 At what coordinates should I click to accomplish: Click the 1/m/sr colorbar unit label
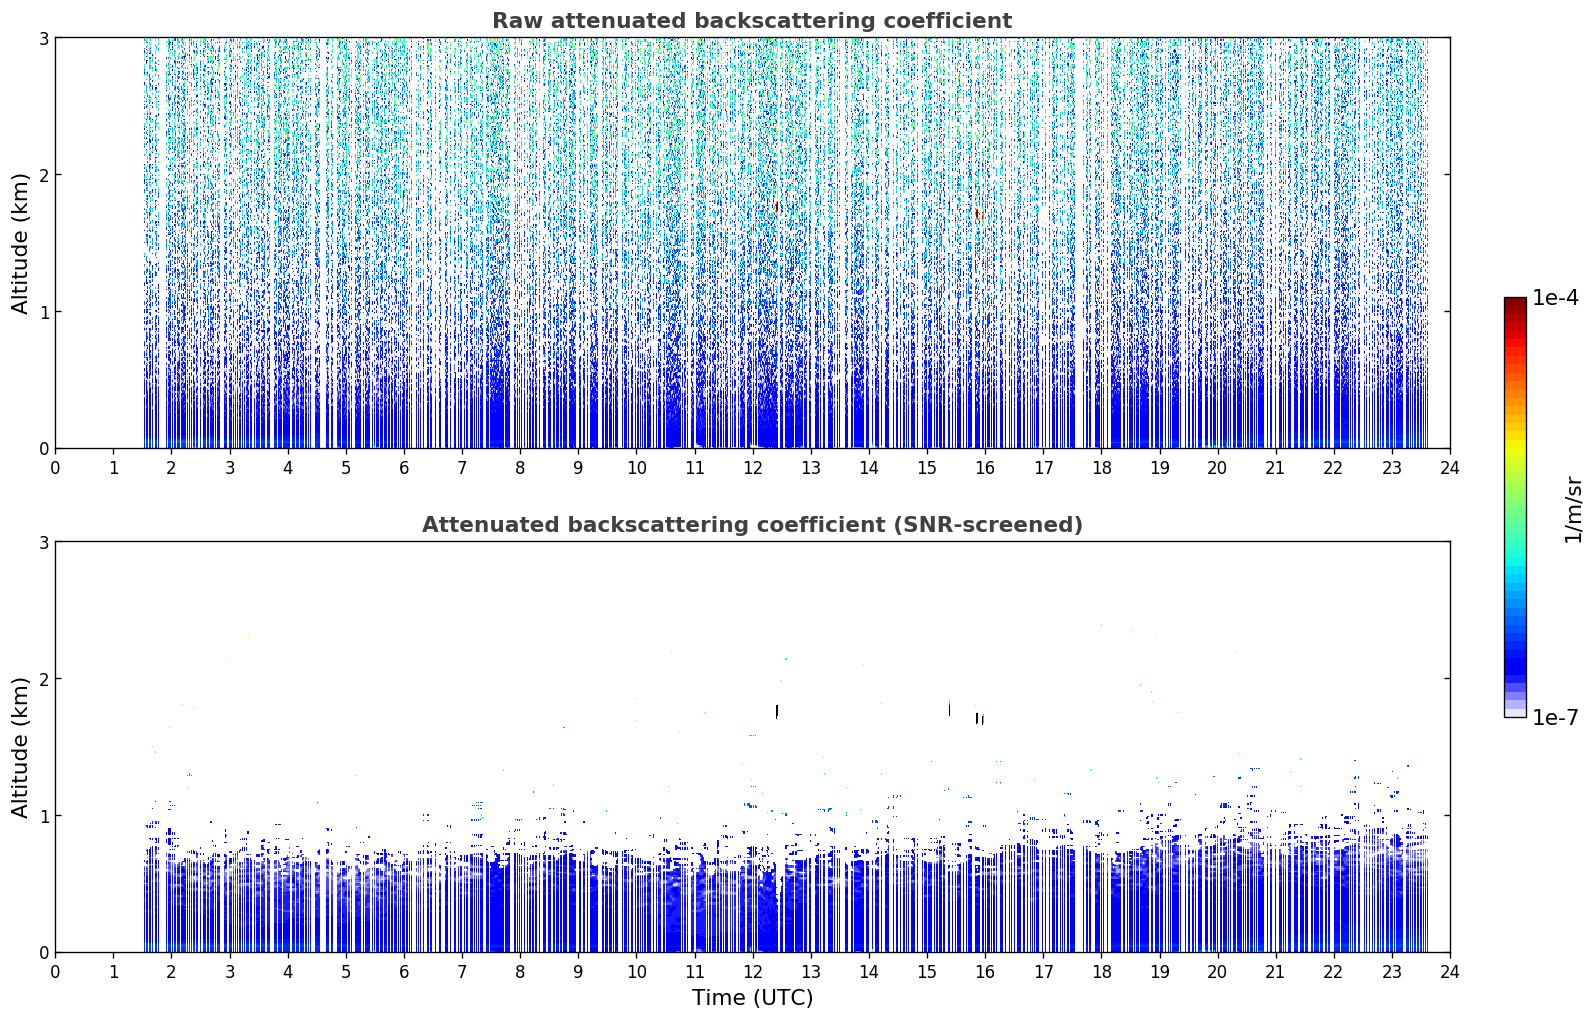coord(1573,509)
